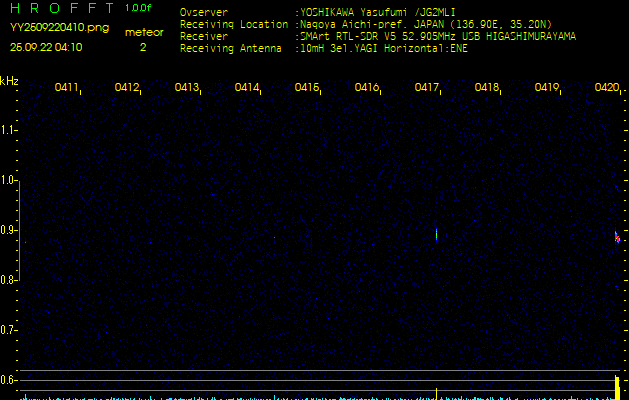This screenshot has height=400, width=629.
Task: Click the yellow power bar at 0420
Action: [617, 388]
